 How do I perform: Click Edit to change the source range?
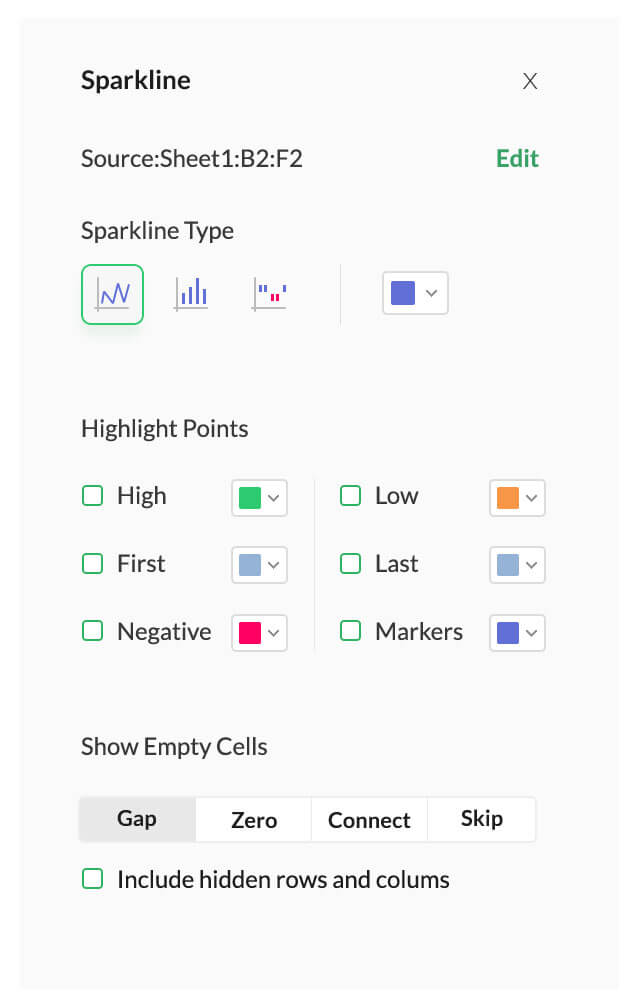click(x=517, y=158)
